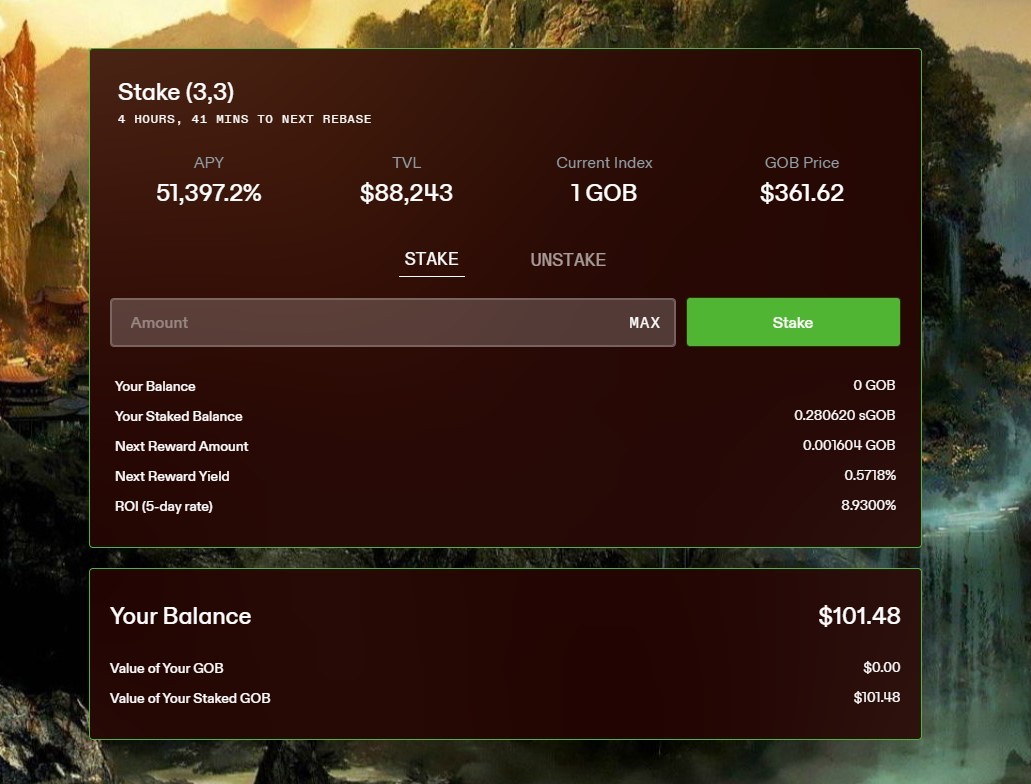Click the APY value 51,397.2%
The image size is (1031, 784).
(208, 193)
